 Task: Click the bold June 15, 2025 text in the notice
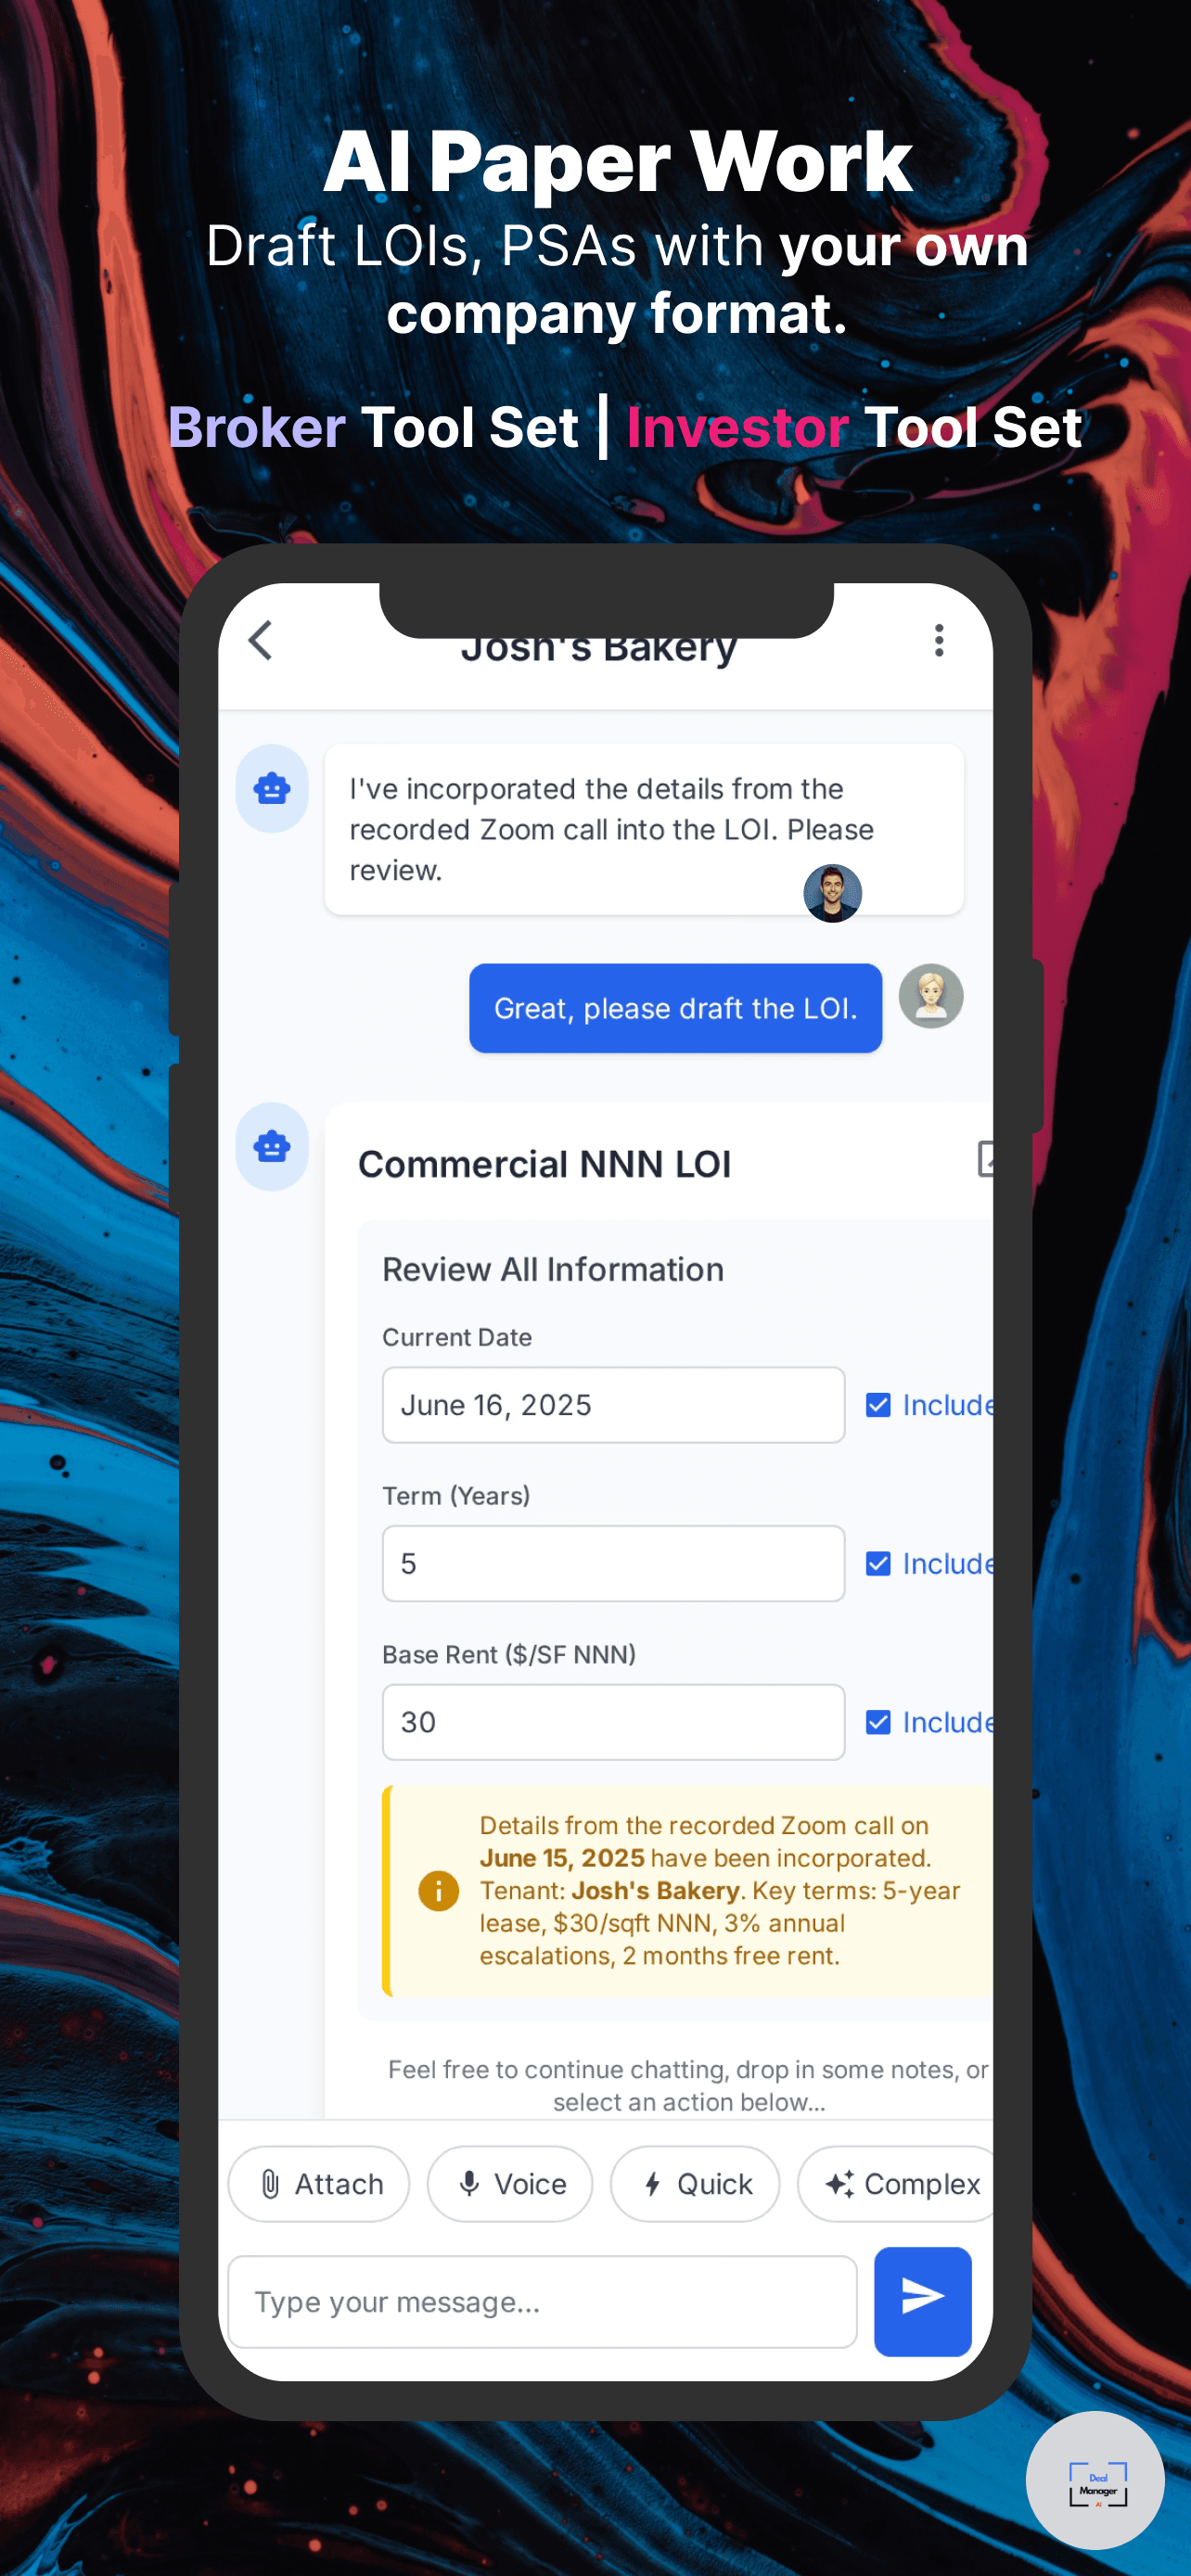562,1858
